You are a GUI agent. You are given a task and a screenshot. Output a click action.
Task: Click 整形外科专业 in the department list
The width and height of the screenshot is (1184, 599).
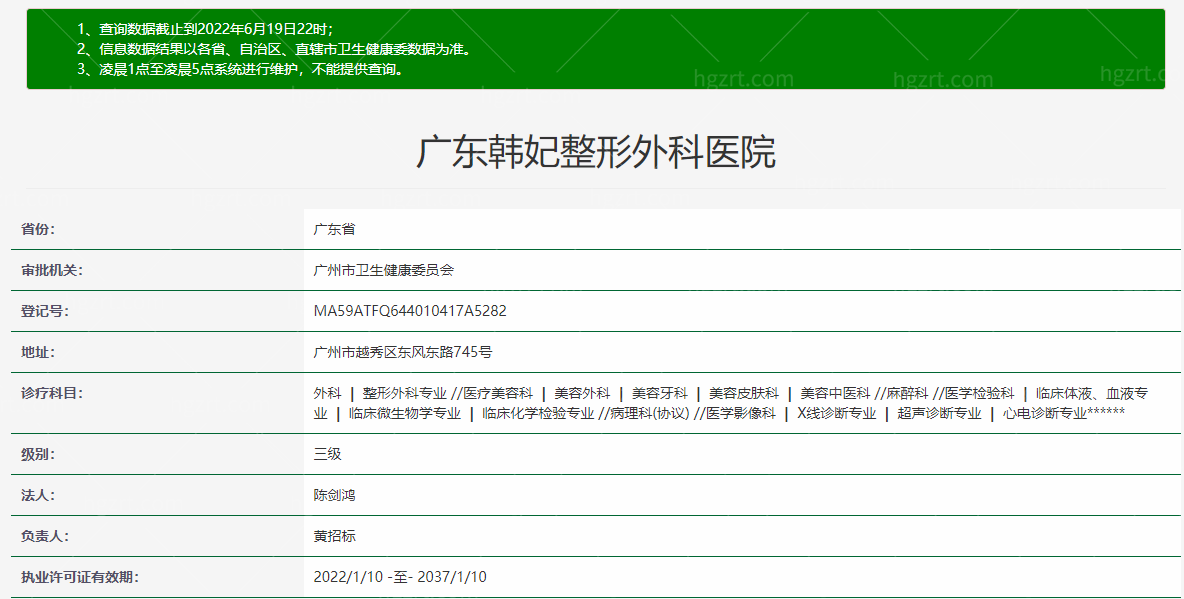405,394
